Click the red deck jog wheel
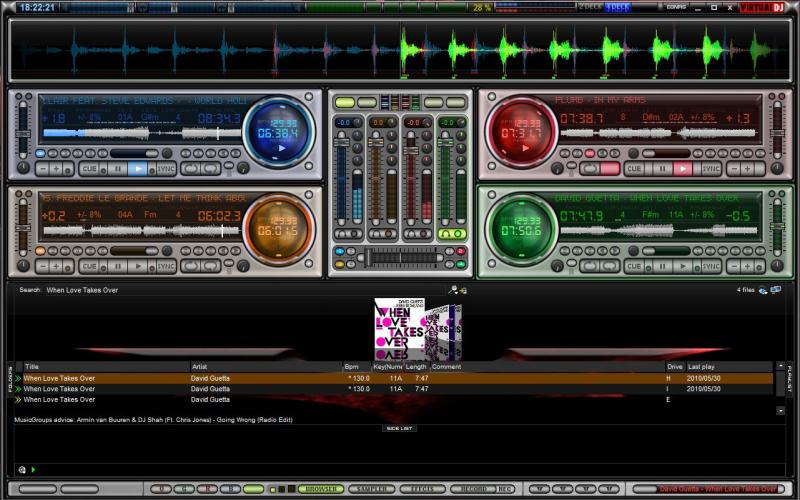Image resolution: width=800 pixels, height=500 pixels. coord(521,132)
